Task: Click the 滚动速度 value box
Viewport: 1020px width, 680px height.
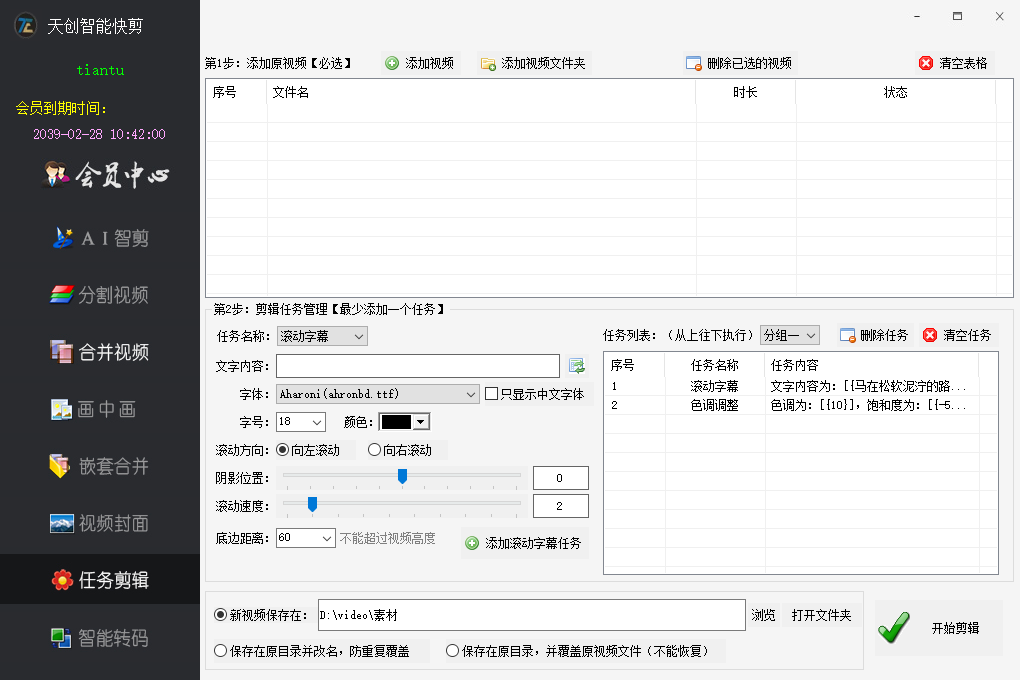Action: (x=561, y=506)
